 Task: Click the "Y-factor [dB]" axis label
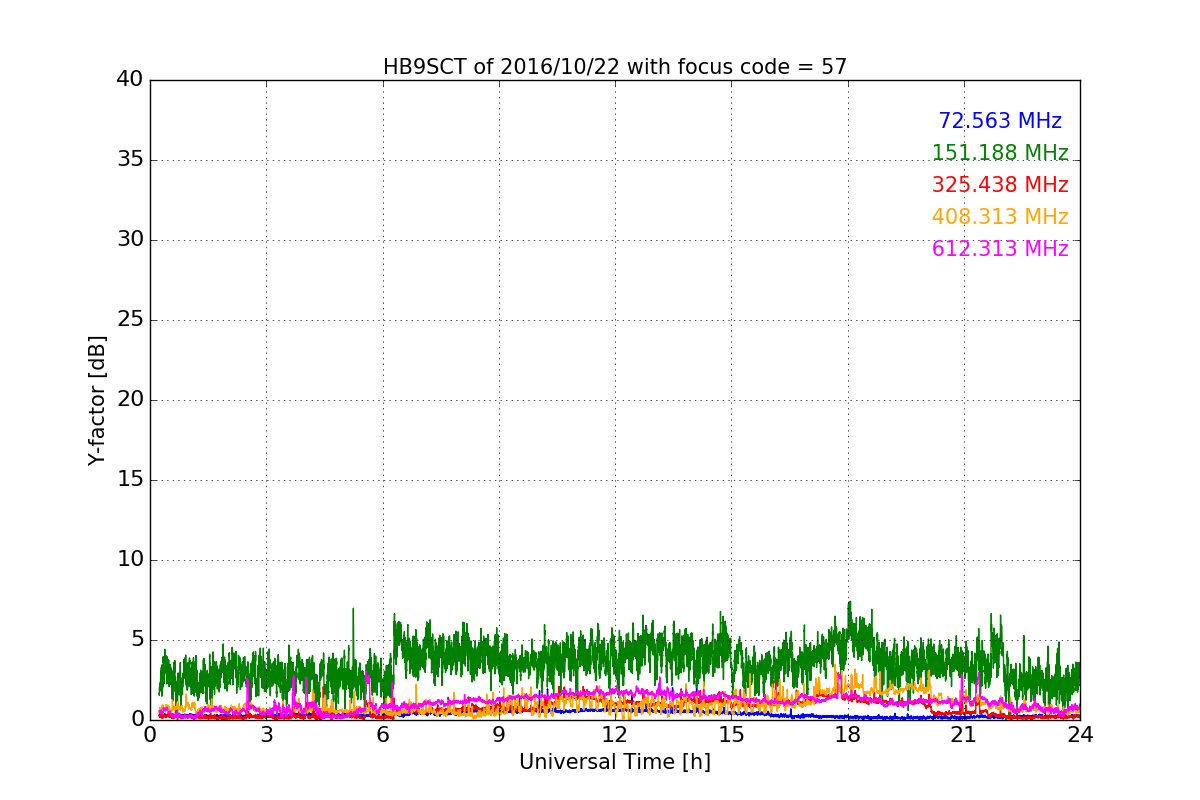pos(97,400)
